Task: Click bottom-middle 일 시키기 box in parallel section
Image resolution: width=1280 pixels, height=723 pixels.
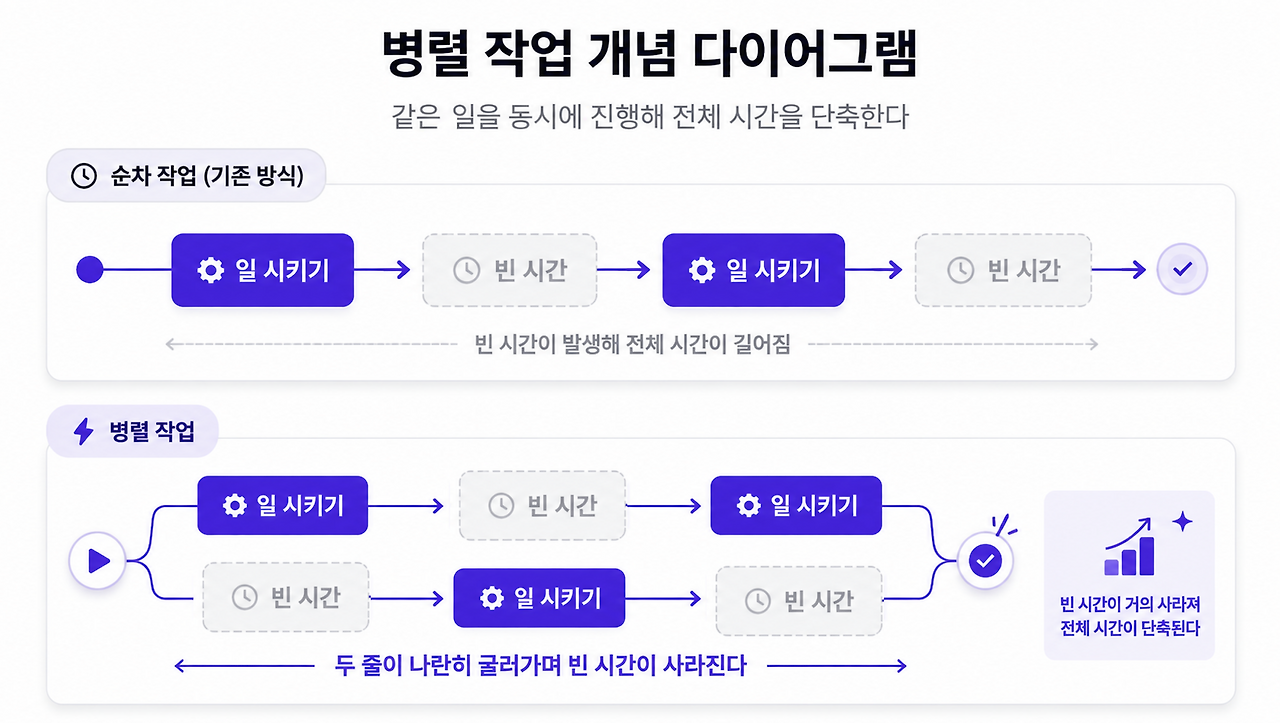Action: [x=540, y=598]
